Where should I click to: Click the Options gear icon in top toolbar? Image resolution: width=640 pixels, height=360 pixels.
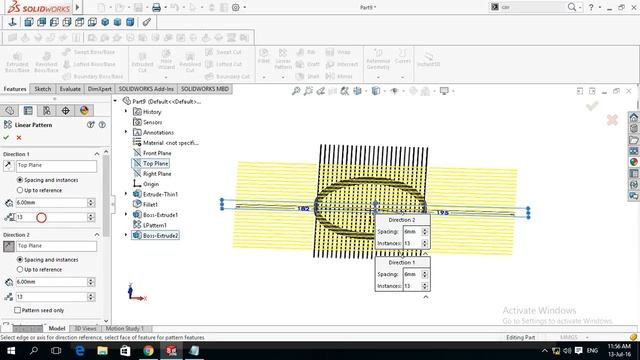click(236, 7)
